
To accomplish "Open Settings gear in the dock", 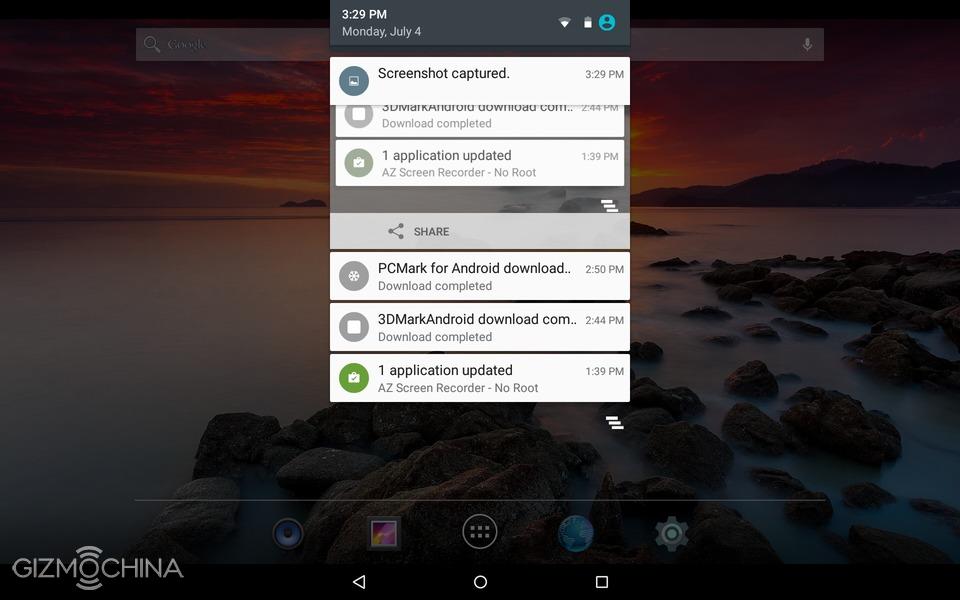I will coord(671,533).
